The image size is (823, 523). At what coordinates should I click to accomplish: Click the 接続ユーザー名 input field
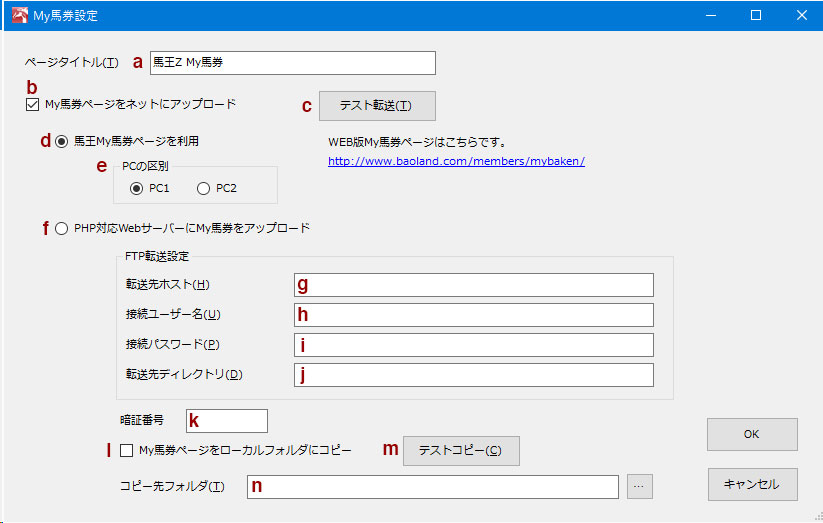point(473,315)
